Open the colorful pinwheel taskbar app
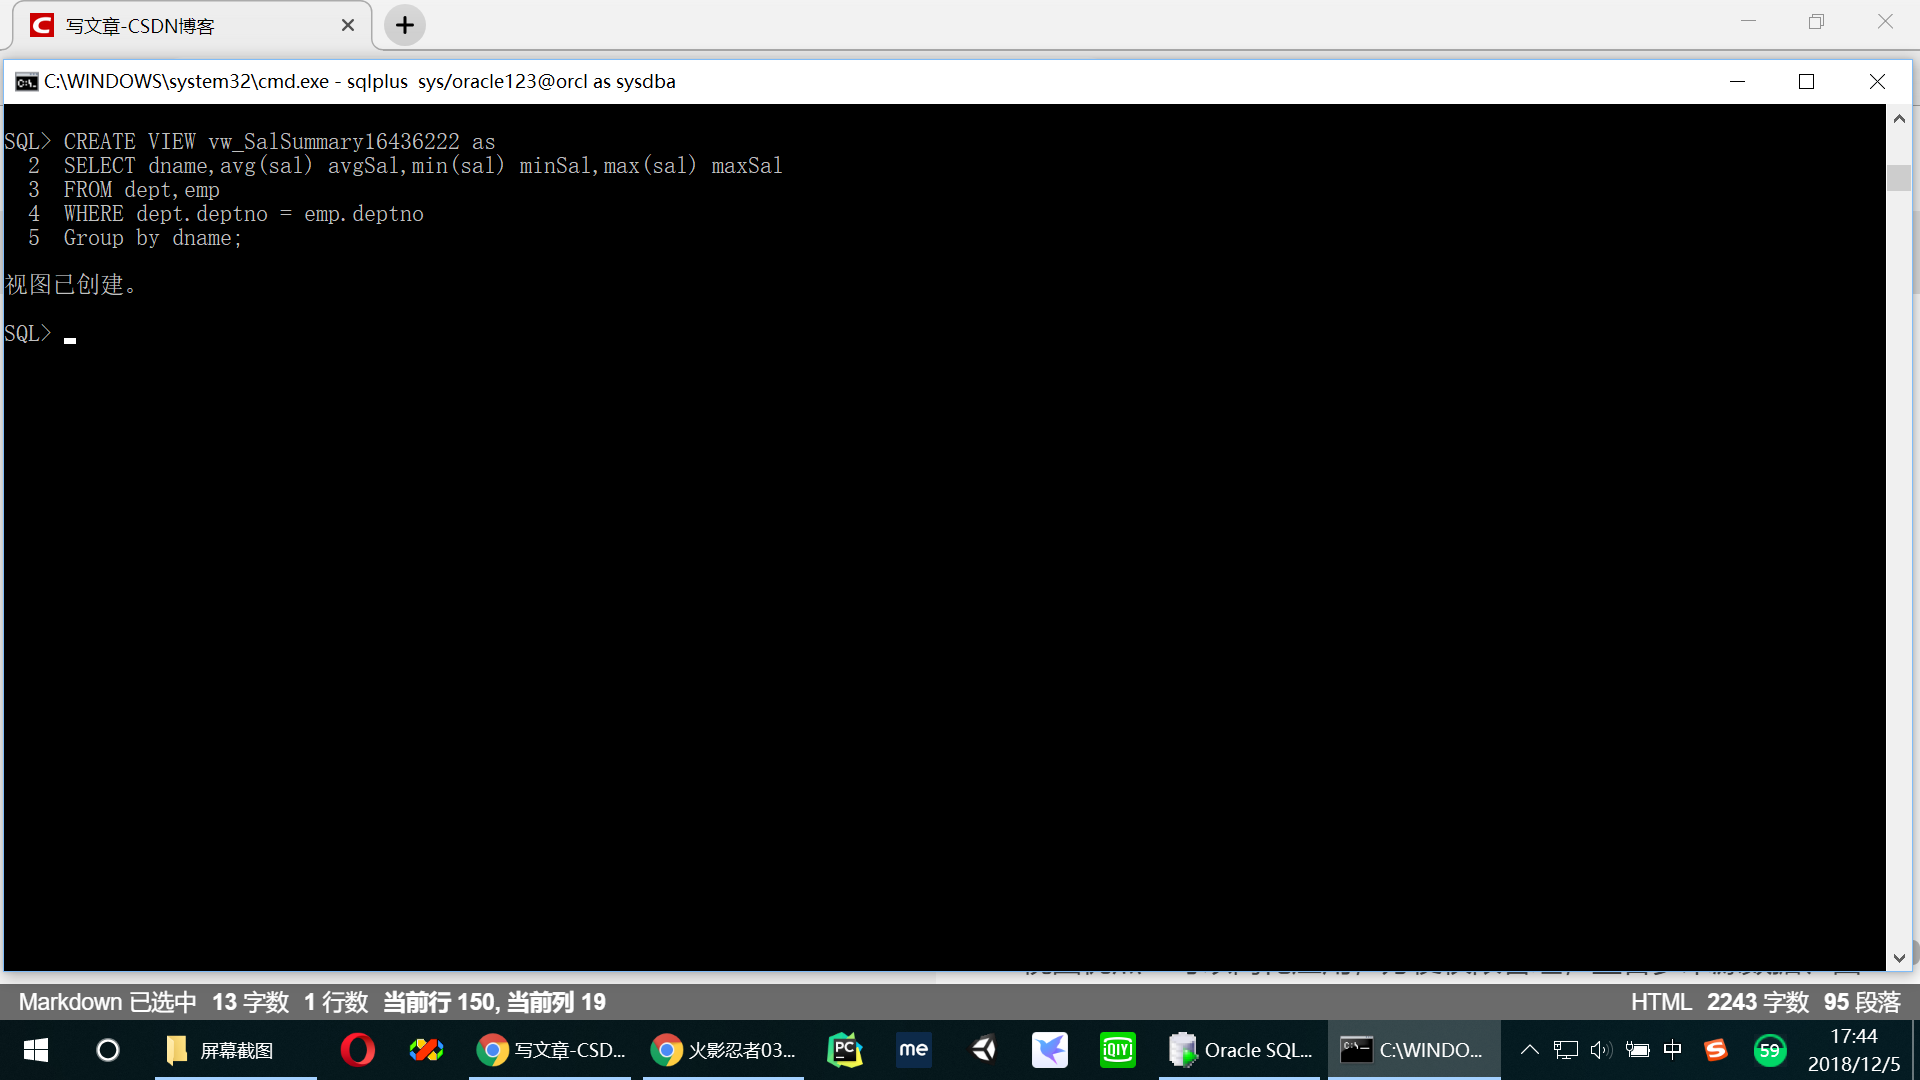This screenshot has width=1920, height=1080. click(x=426, y=1050)
